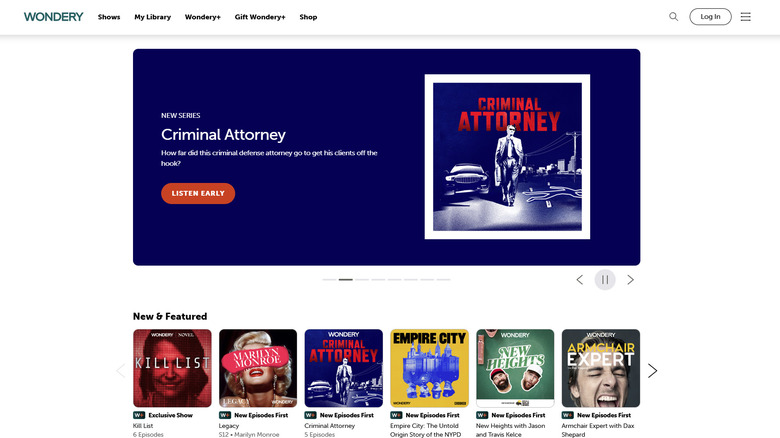This screenshot has width=780, height=438.
Task: Click the Log In button
Action: click(x=710, y=16)
